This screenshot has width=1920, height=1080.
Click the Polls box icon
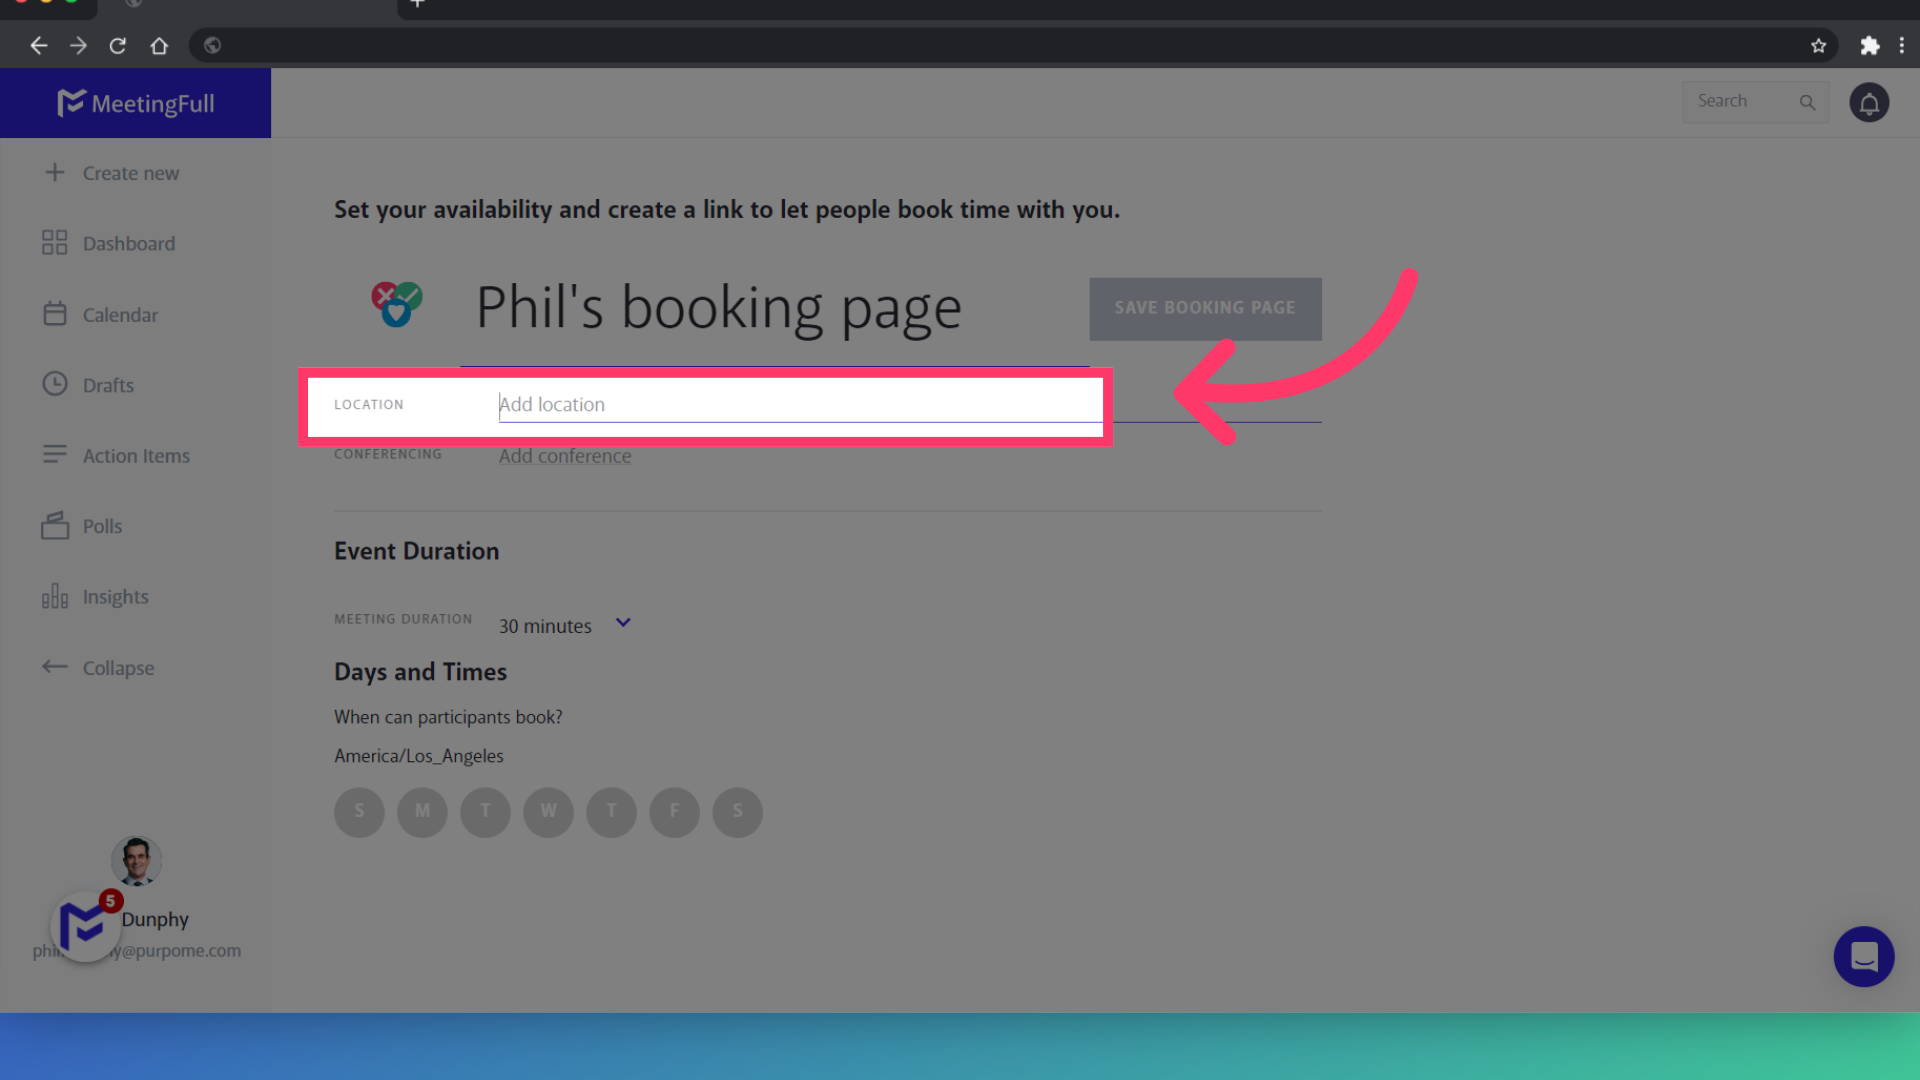pos(55,525)
